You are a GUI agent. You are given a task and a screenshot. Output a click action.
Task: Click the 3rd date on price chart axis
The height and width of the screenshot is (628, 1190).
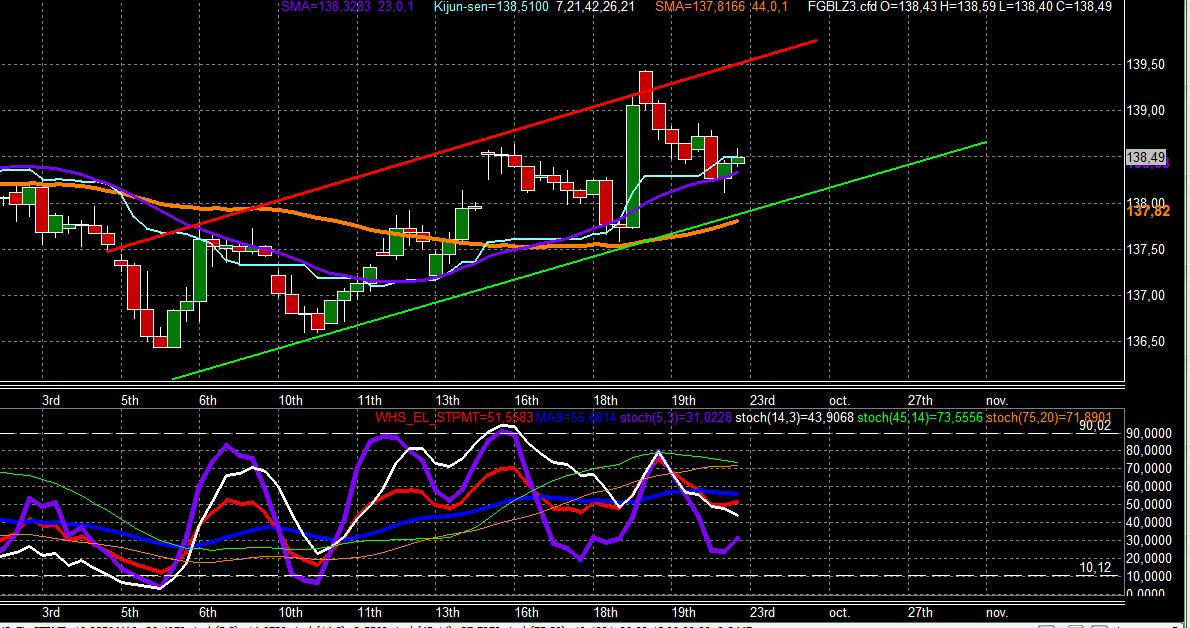point(51,400)
